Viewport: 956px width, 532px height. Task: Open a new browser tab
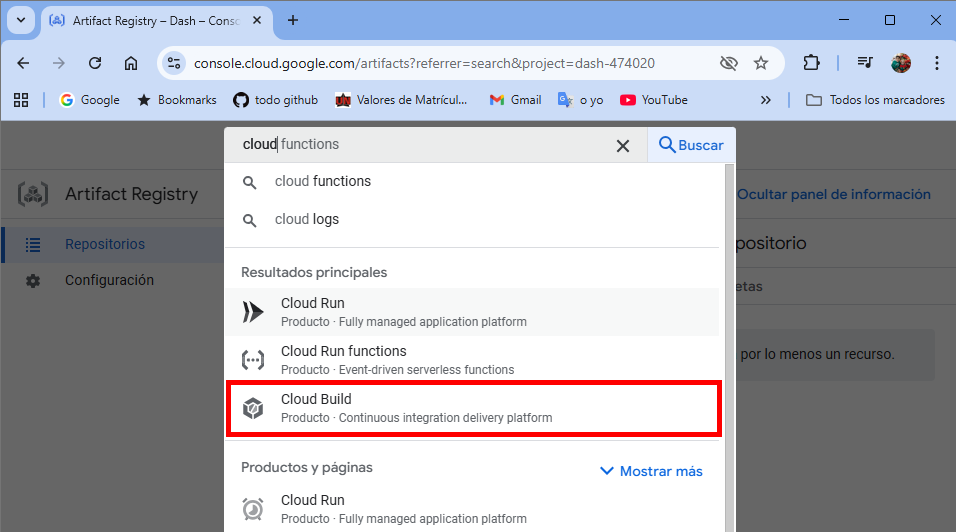[x=293, y=21]
